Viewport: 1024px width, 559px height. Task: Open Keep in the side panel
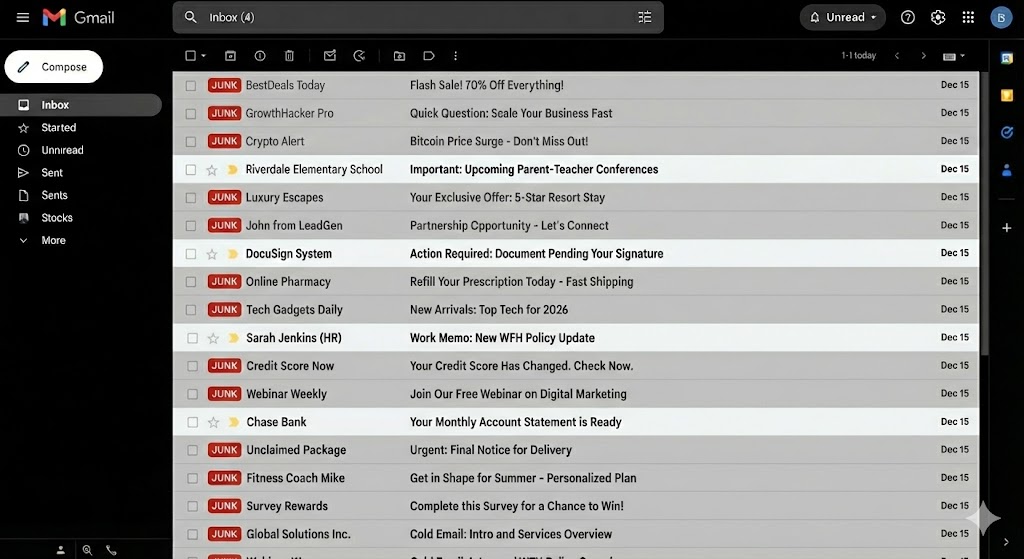point(1006,95)
